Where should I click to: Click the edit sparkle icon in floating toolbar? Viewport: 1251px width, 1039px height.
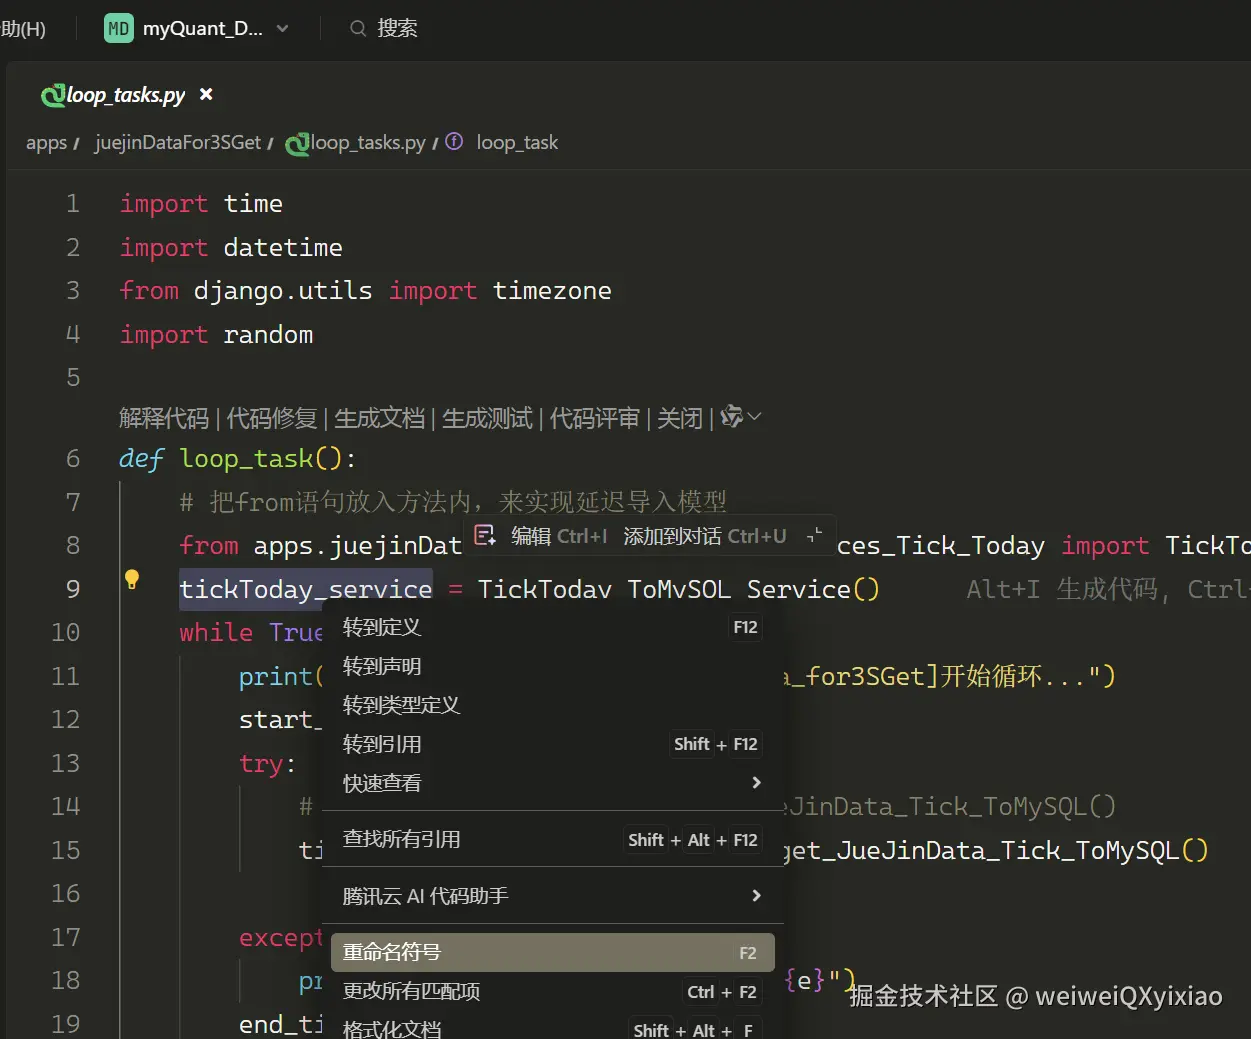[x=485, y=536]
